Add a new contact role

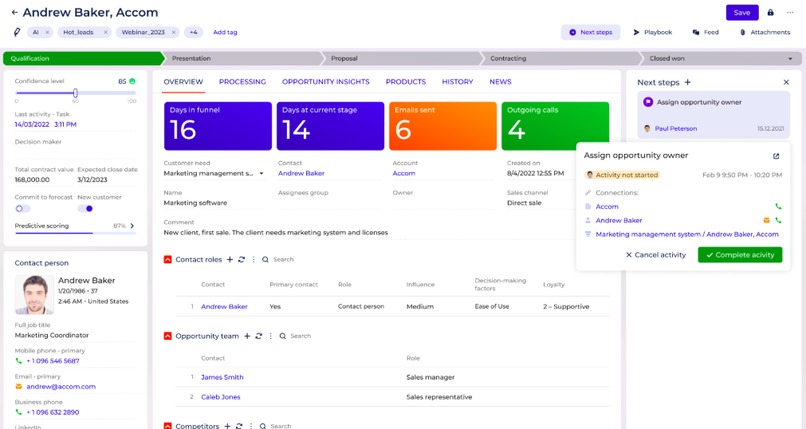[230, 259]
